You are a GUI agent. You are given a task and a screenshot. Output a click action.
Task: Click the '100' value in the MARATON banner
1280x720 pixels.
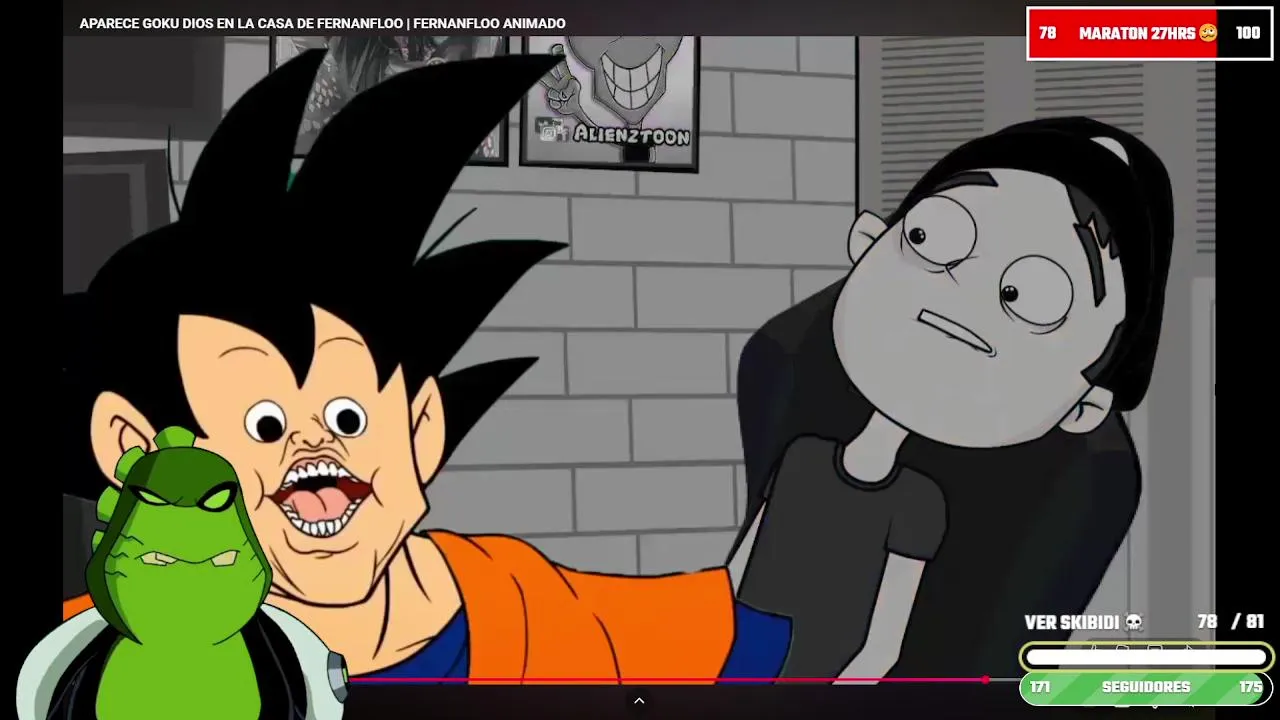point(1247,33)
